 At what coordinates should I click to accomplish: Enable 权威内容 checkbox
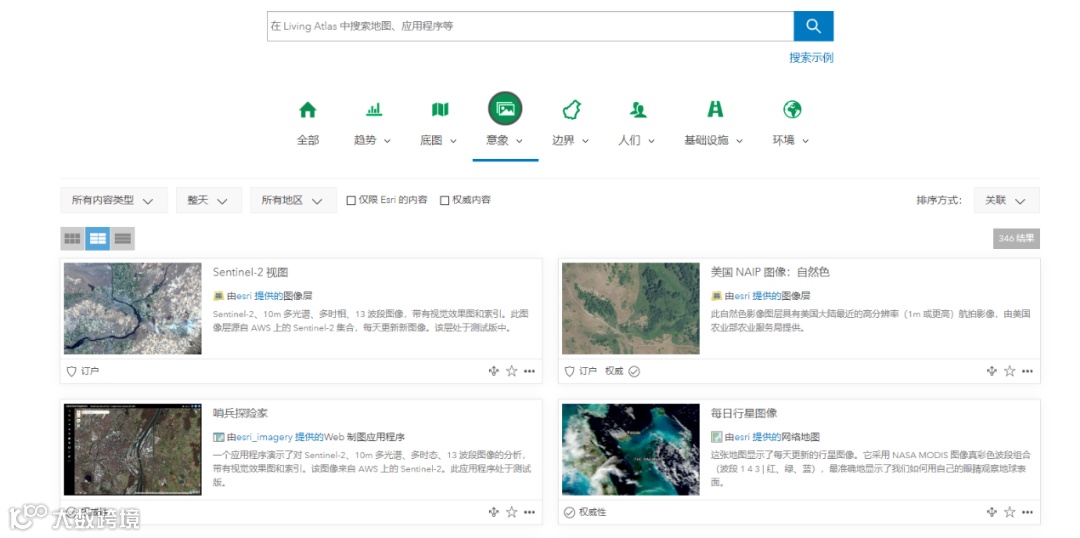coord(445,200)
